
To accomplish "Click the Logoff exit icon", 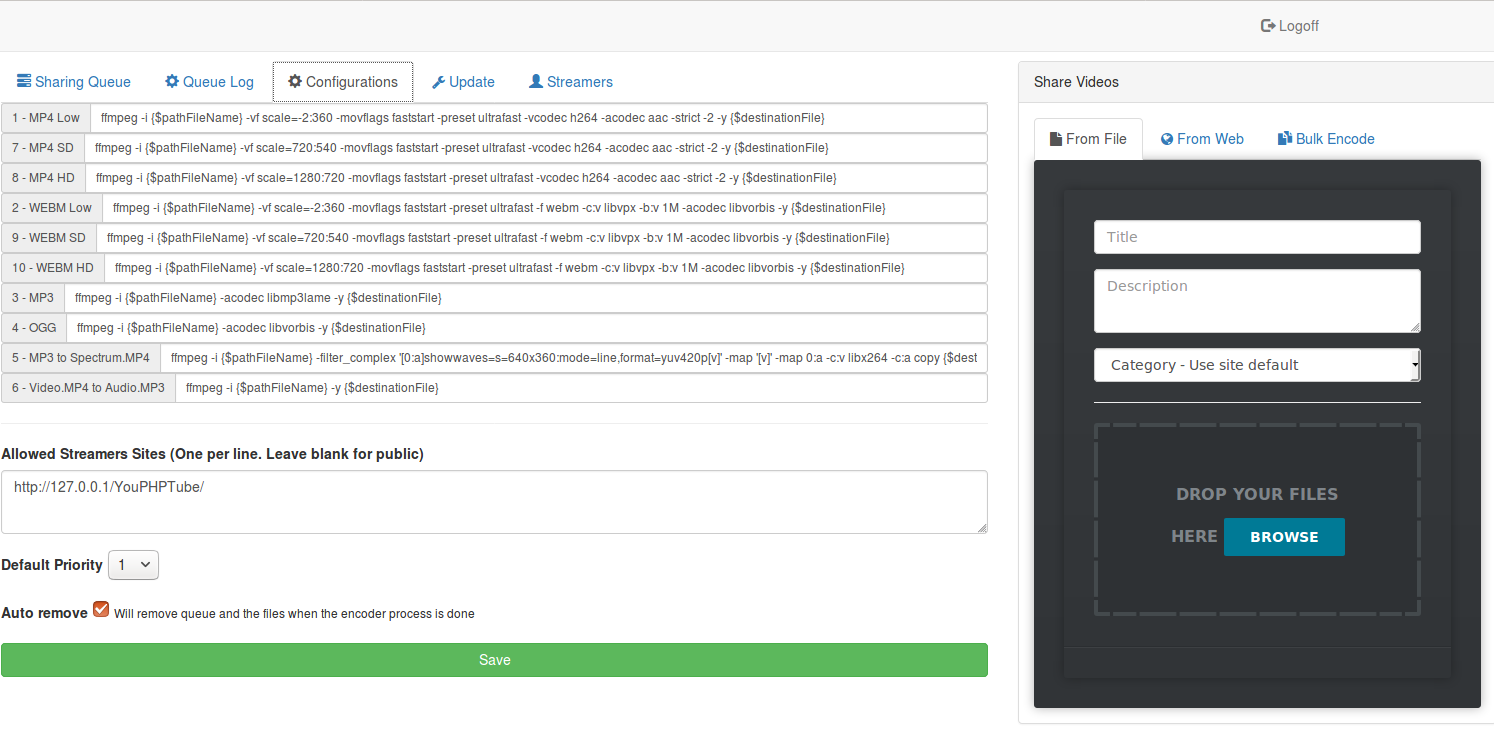I will point(1270,26).
